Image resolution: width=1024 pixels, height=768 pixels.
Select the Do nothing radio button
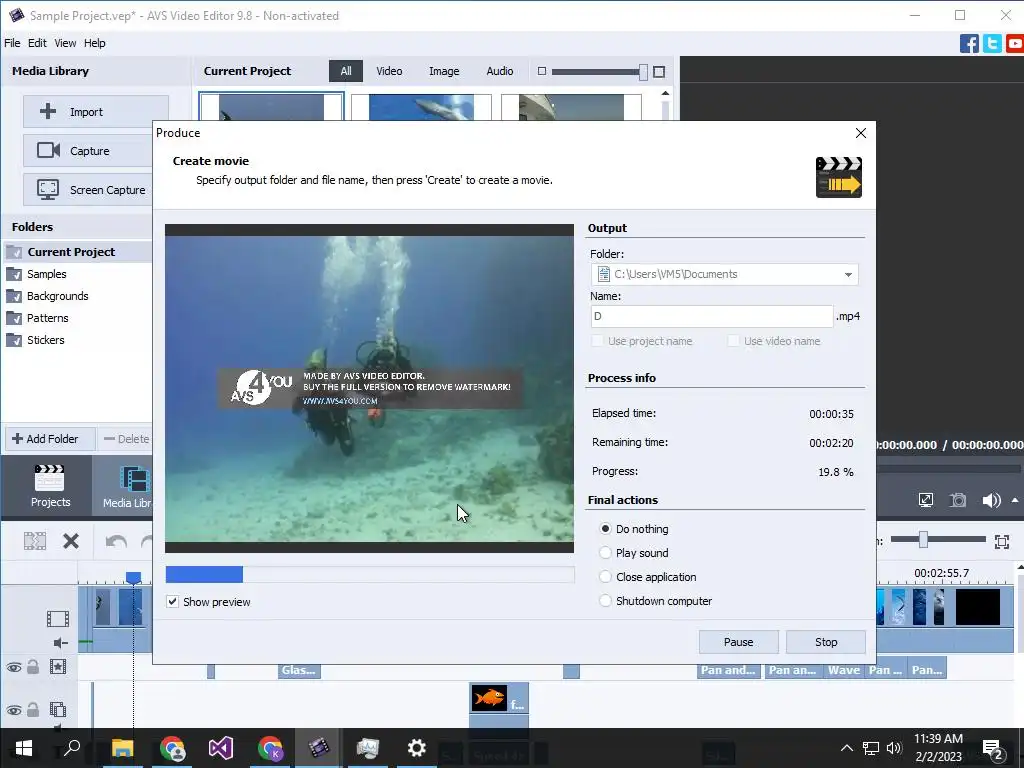605,528
